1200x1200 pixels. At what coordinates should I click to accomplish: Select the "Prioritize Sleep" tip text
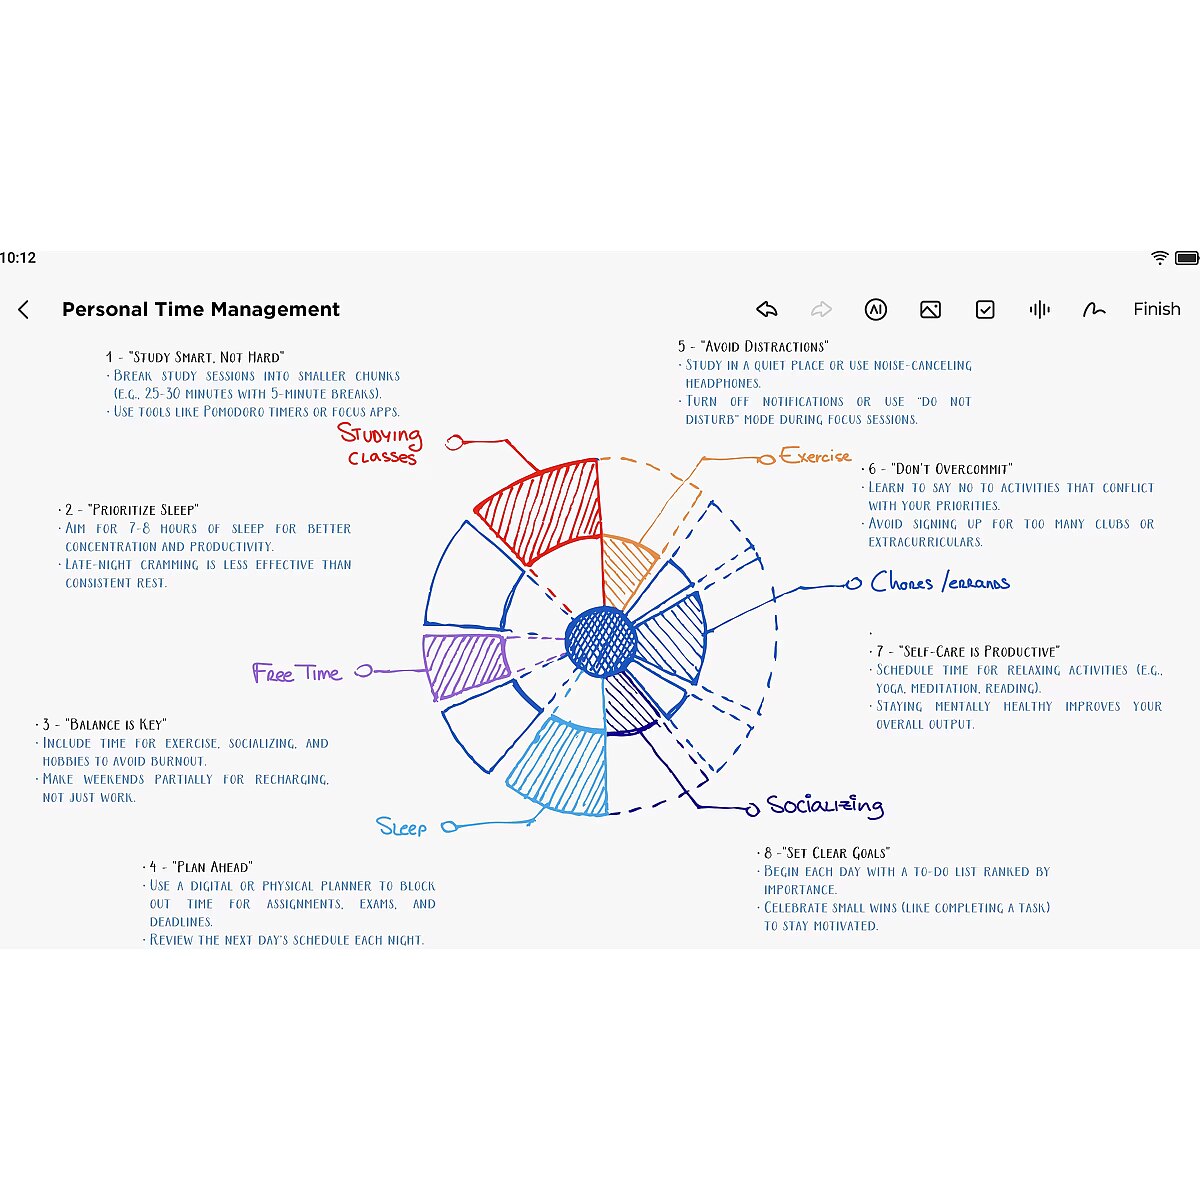207,546
